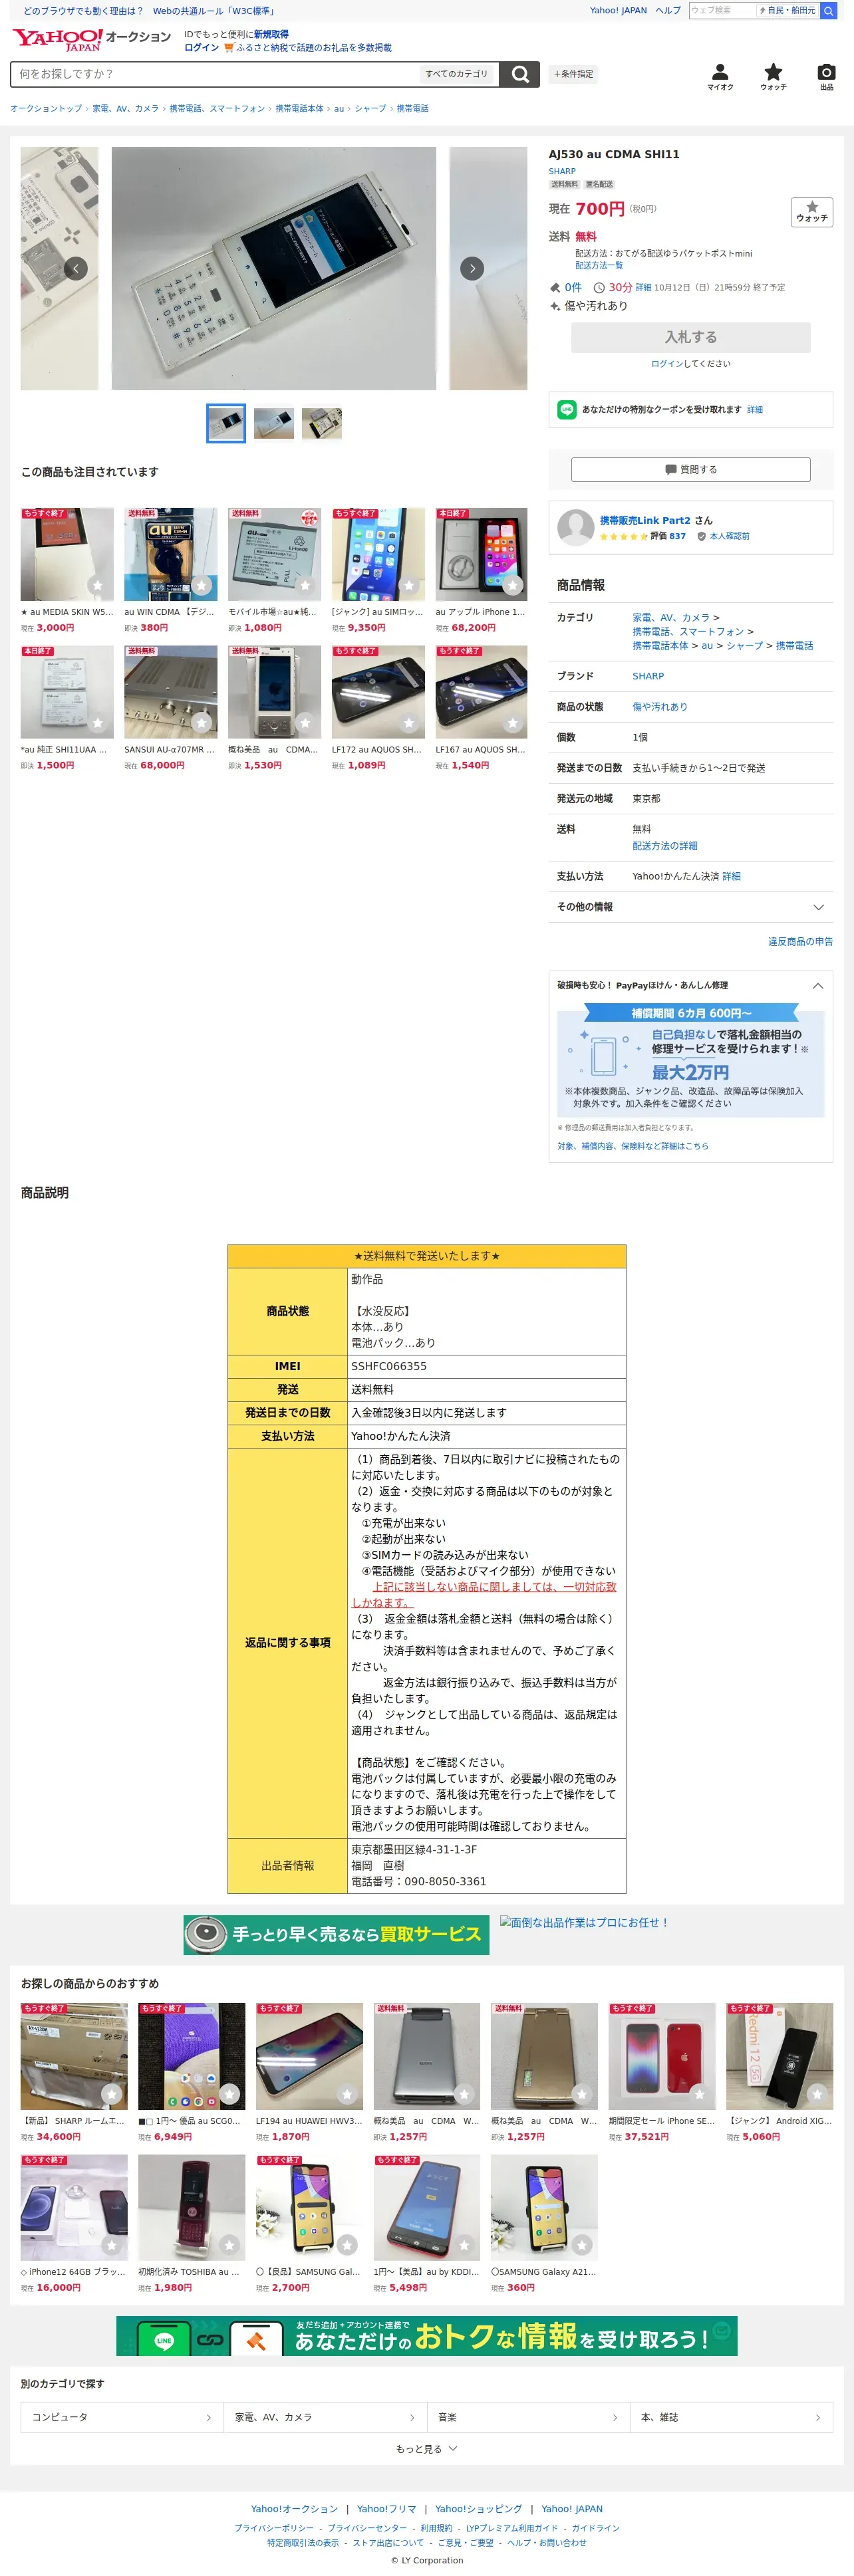Open seller name 携帯販売Link Part2

(645, 520)
